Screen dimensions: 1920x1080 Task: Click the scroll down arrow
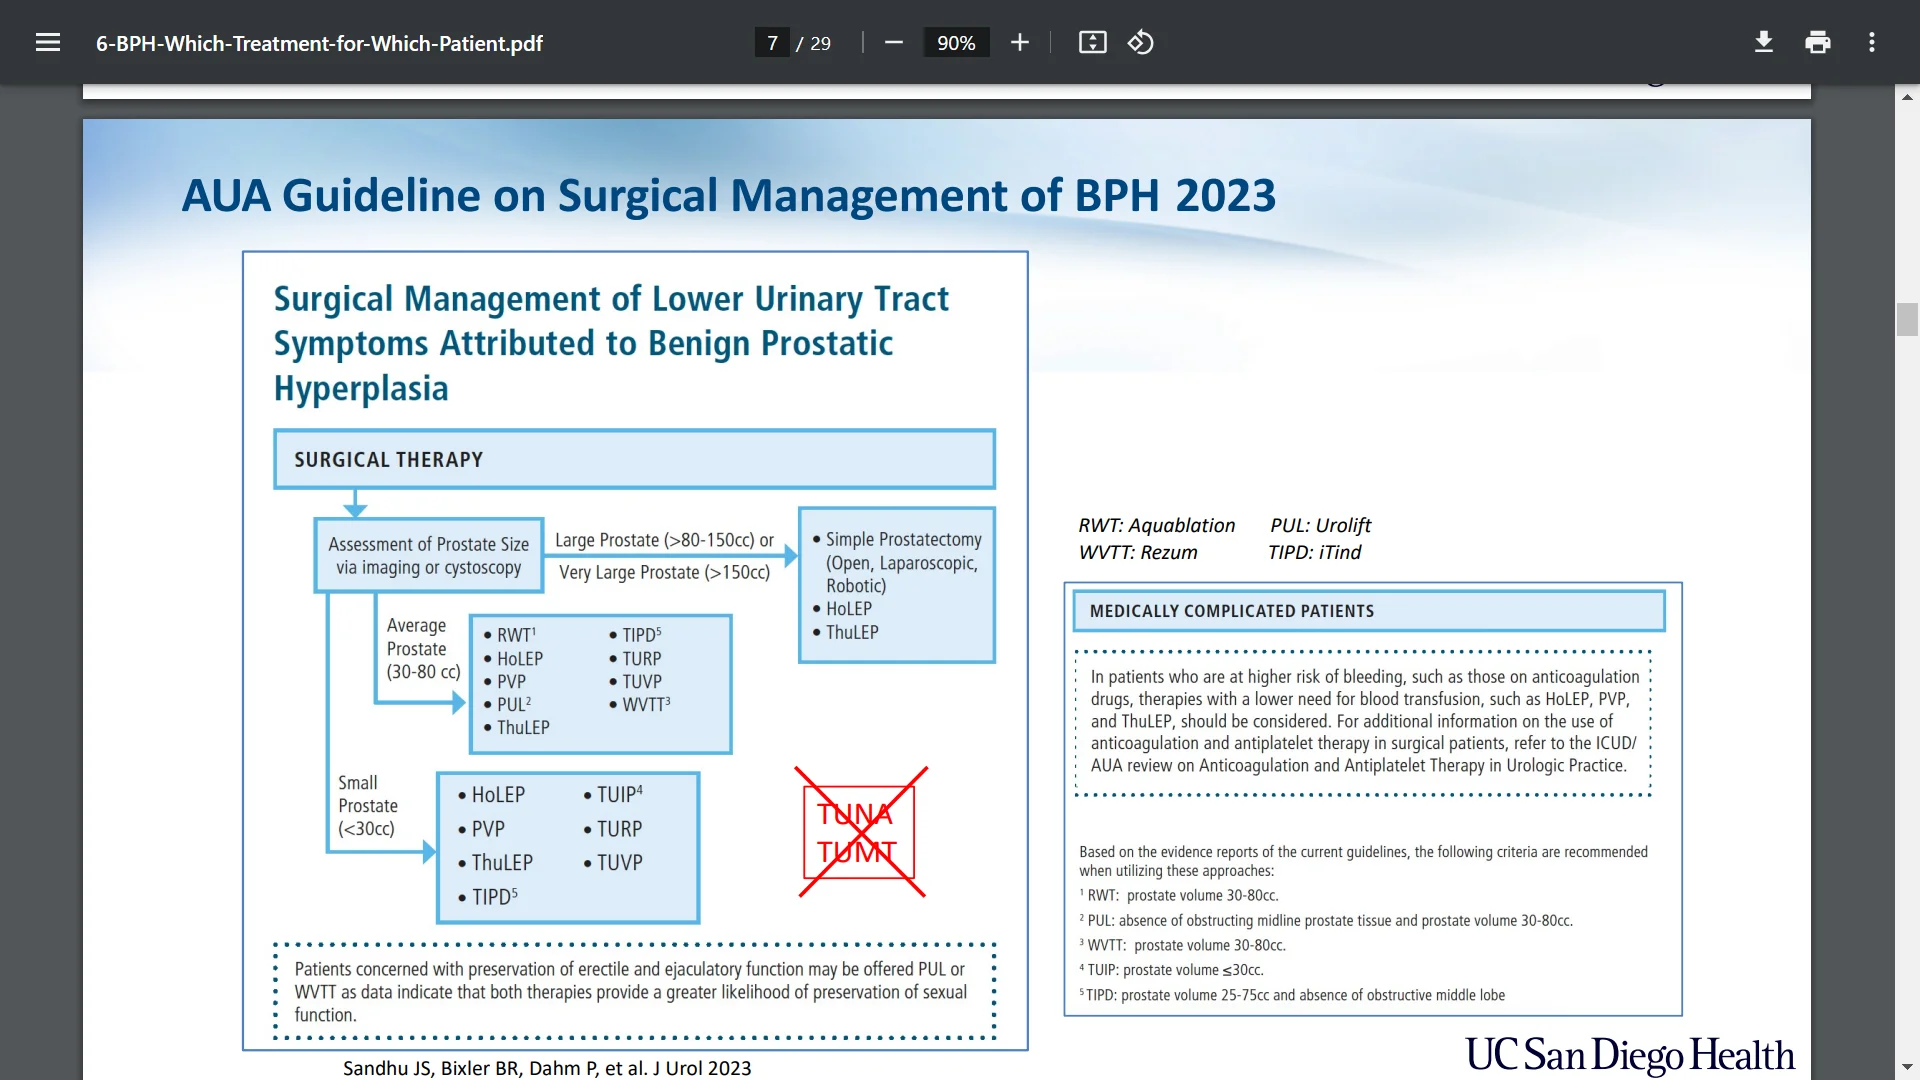coord(1907,1067)
